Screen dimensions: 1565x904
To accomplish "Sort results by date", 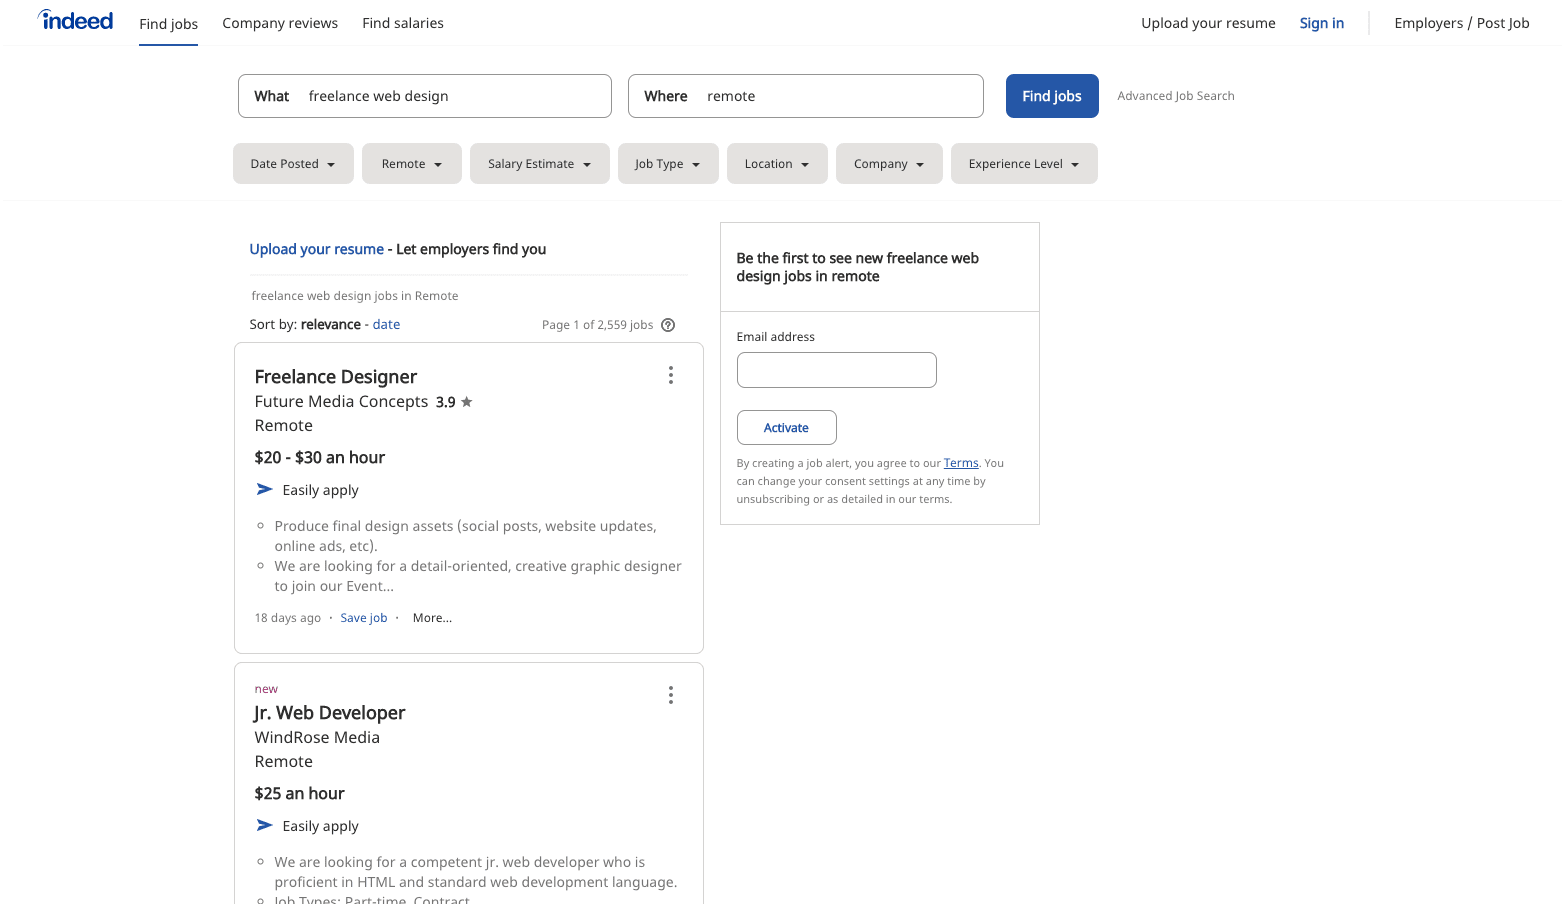I will pos(386,324).
